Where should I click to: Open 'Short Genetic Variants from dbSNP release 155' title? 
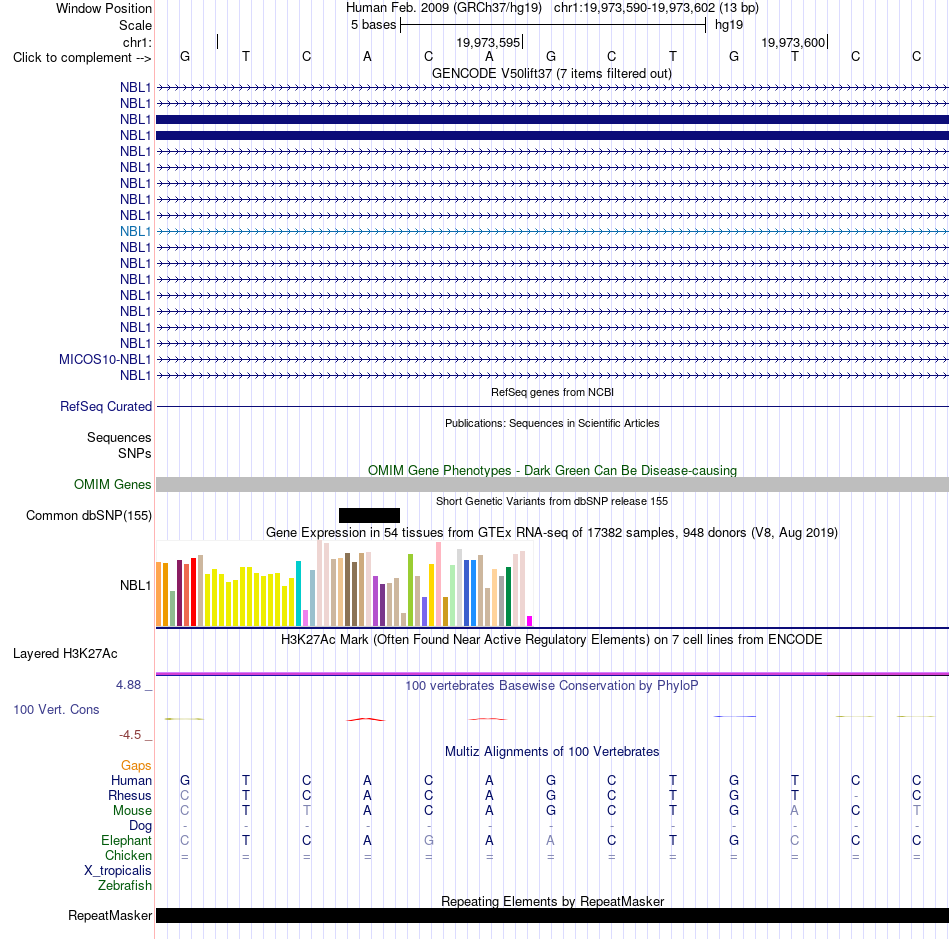(x=552, y=502)
